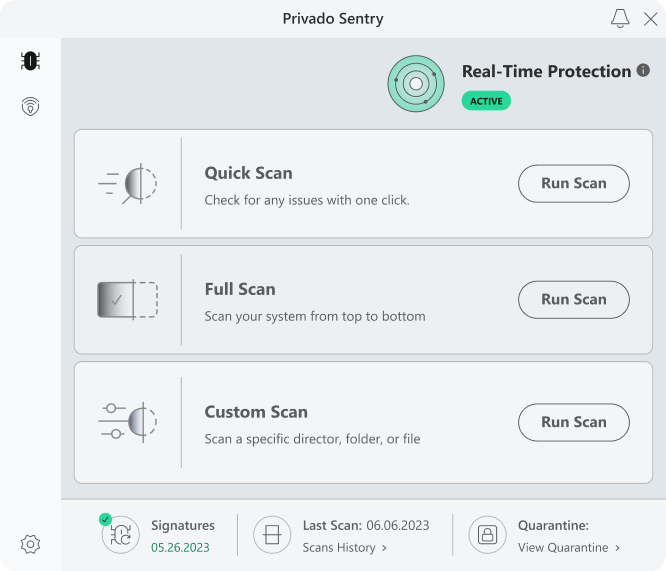Image resolution: width=666 pixels, height=571 pixels.
Task: Open the settings gear in sidebar
Action: (x=30, y=545)
